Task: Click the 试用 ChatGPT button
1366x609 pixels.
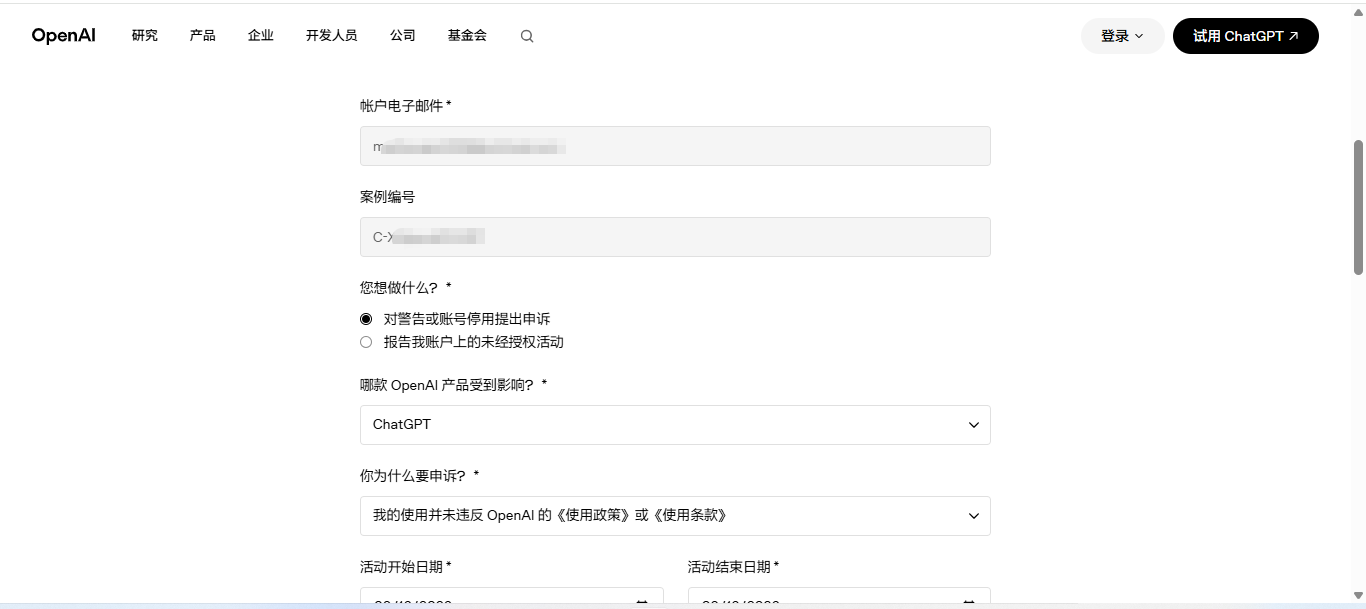Action: pyautogui.click(x=1246, y=36)
